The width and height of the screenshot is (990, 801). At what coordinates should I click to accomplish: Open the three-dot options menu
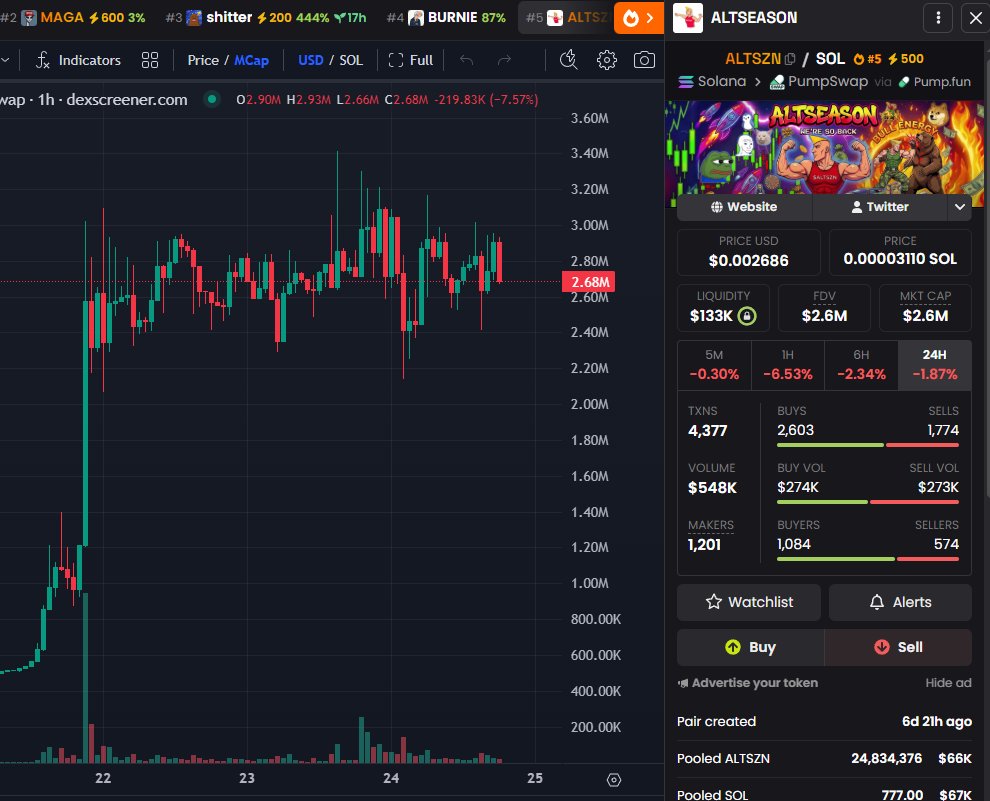[938, 18]
